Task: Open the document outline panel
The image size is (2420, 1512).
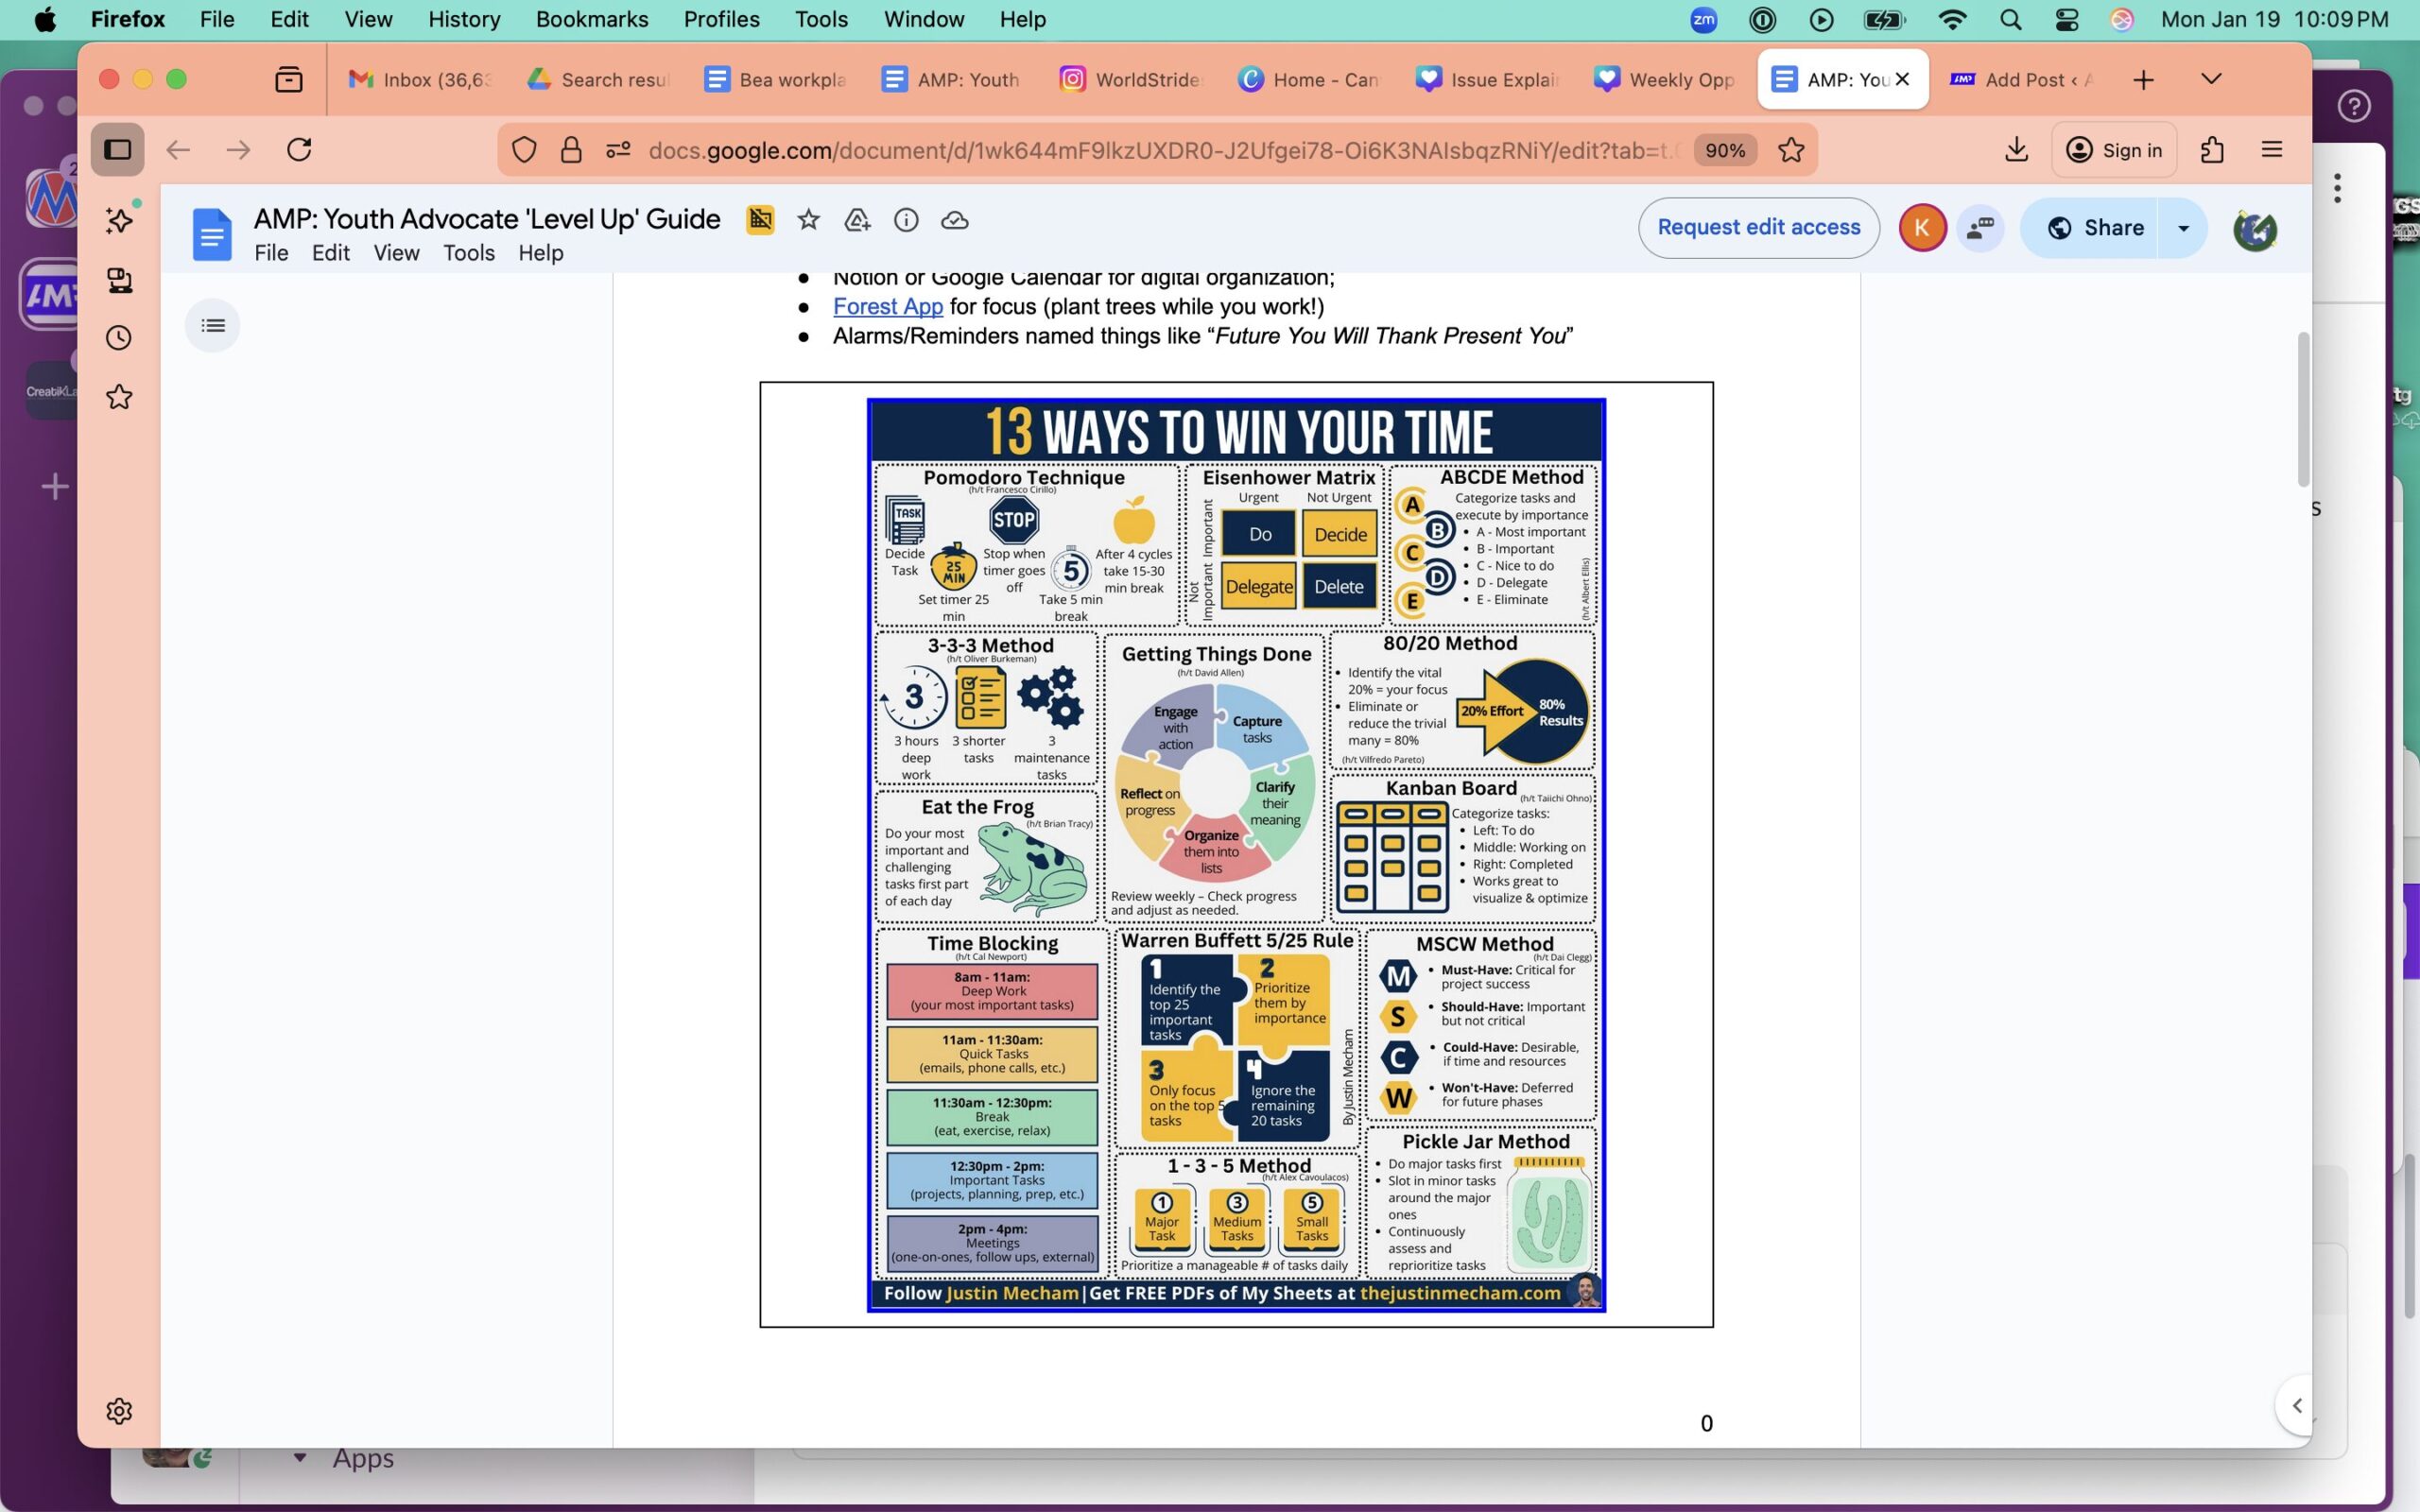Action: click(212, 325)
